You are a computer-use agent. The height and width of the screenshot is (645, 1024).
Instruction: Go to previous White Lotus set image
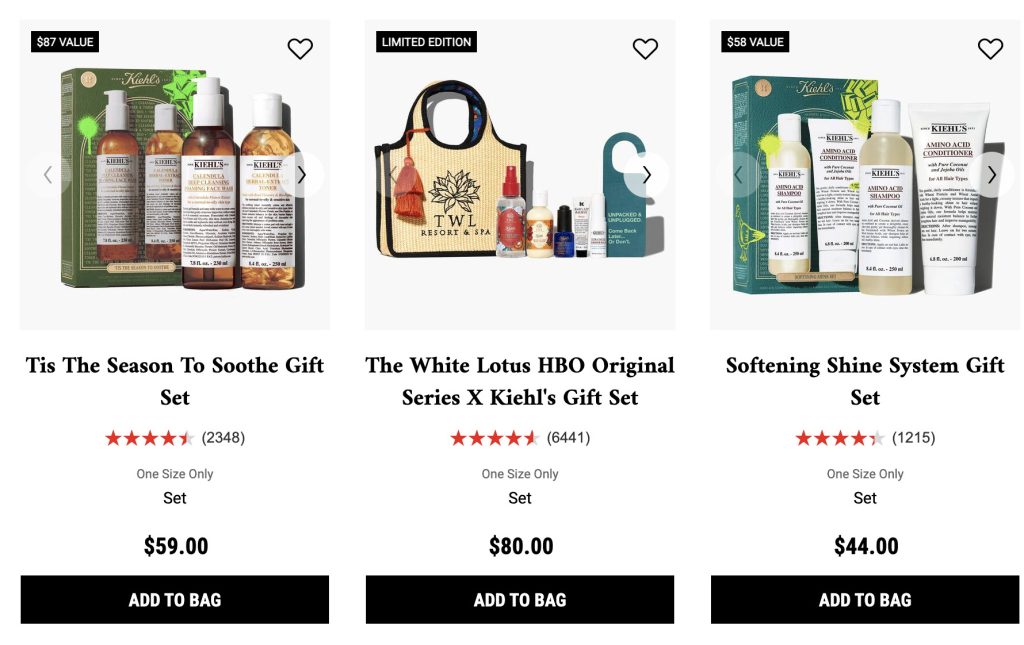393,175
